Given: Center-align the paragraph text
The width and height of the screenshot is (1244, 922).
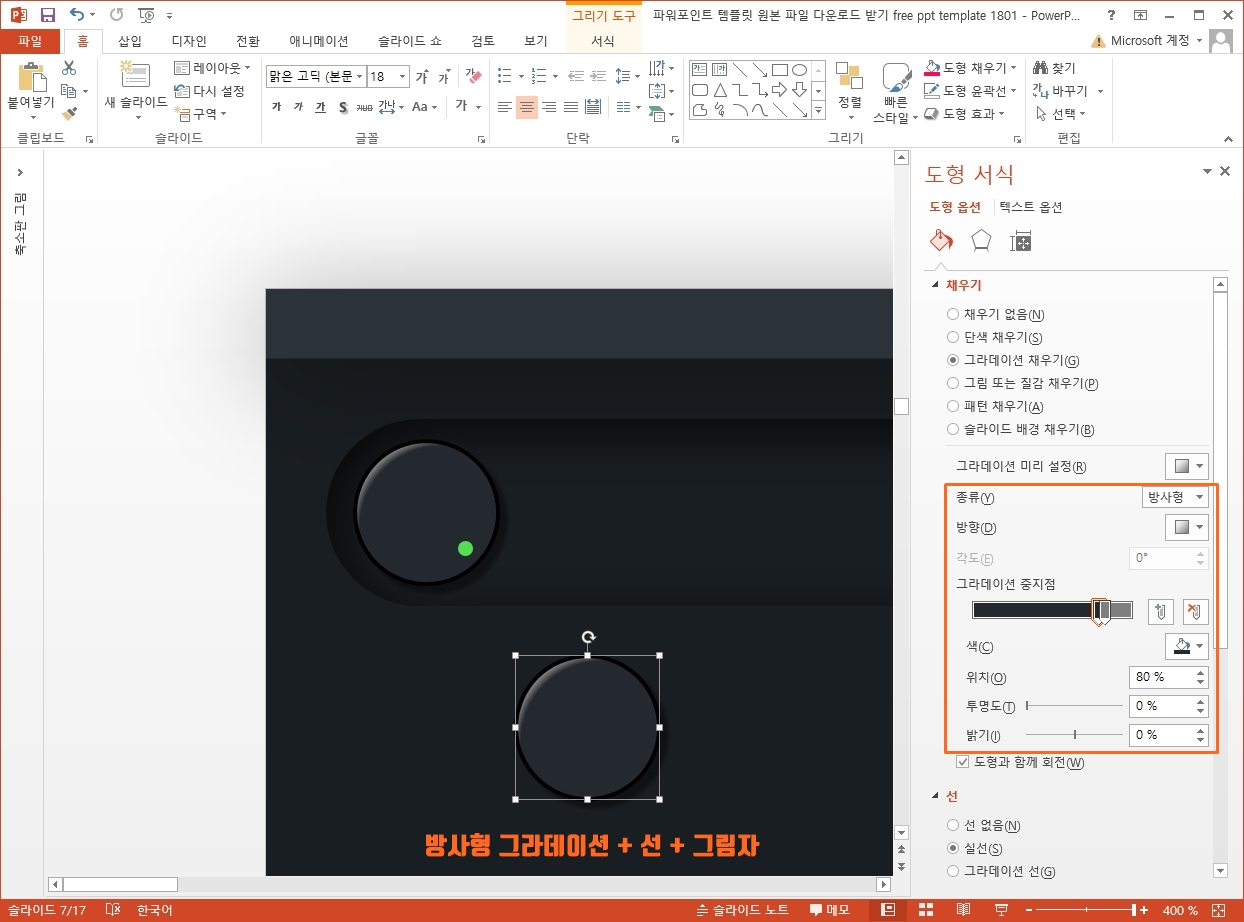Looking at the screenshot, I should [x=526, y=107].
